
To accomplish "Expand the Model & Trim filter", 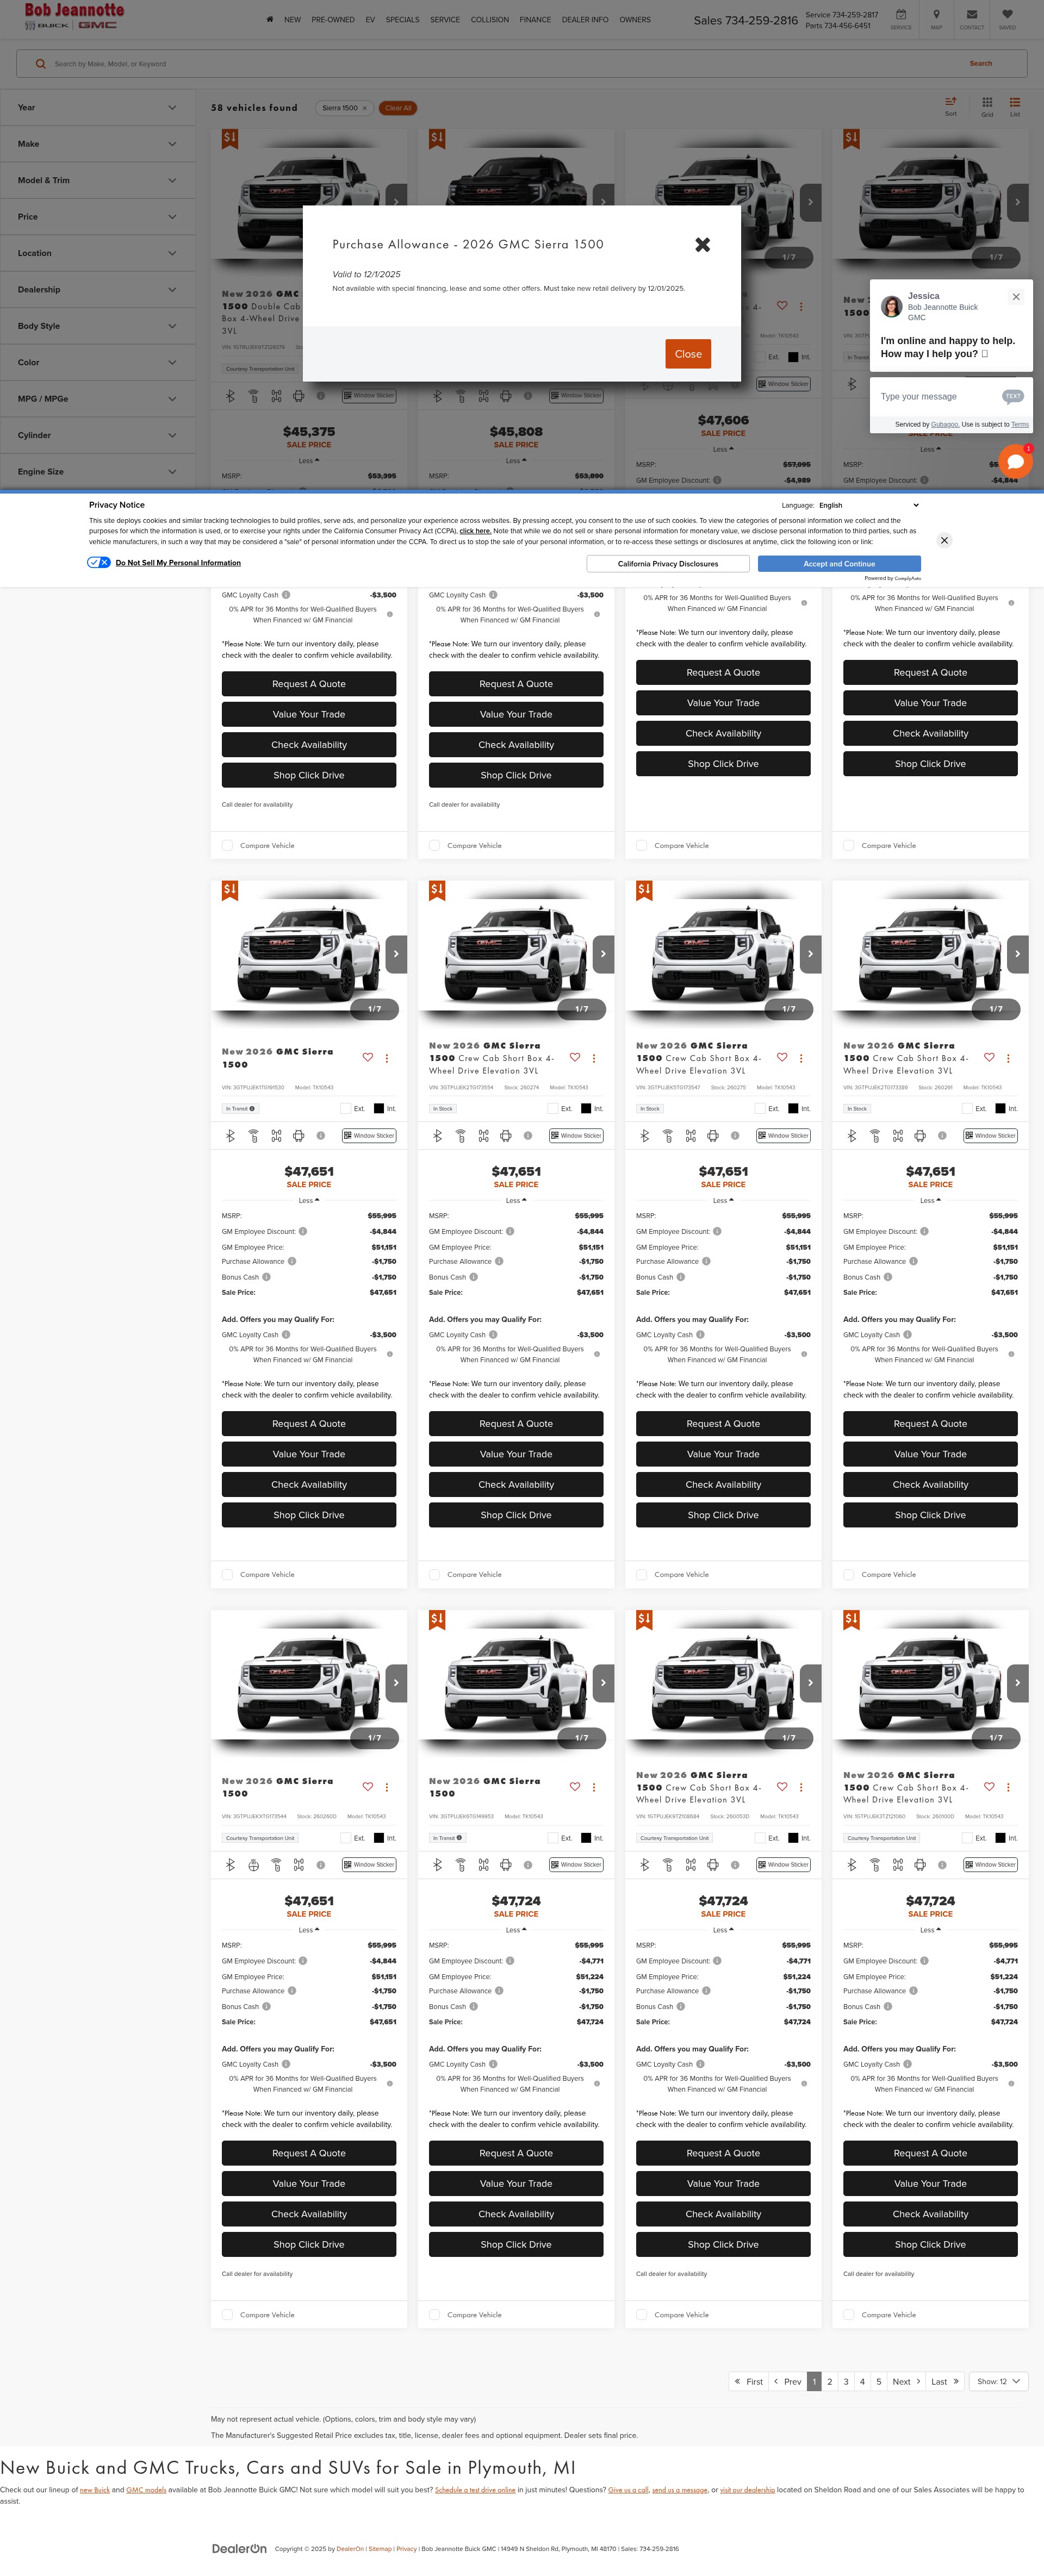I will tap(98, 180).
